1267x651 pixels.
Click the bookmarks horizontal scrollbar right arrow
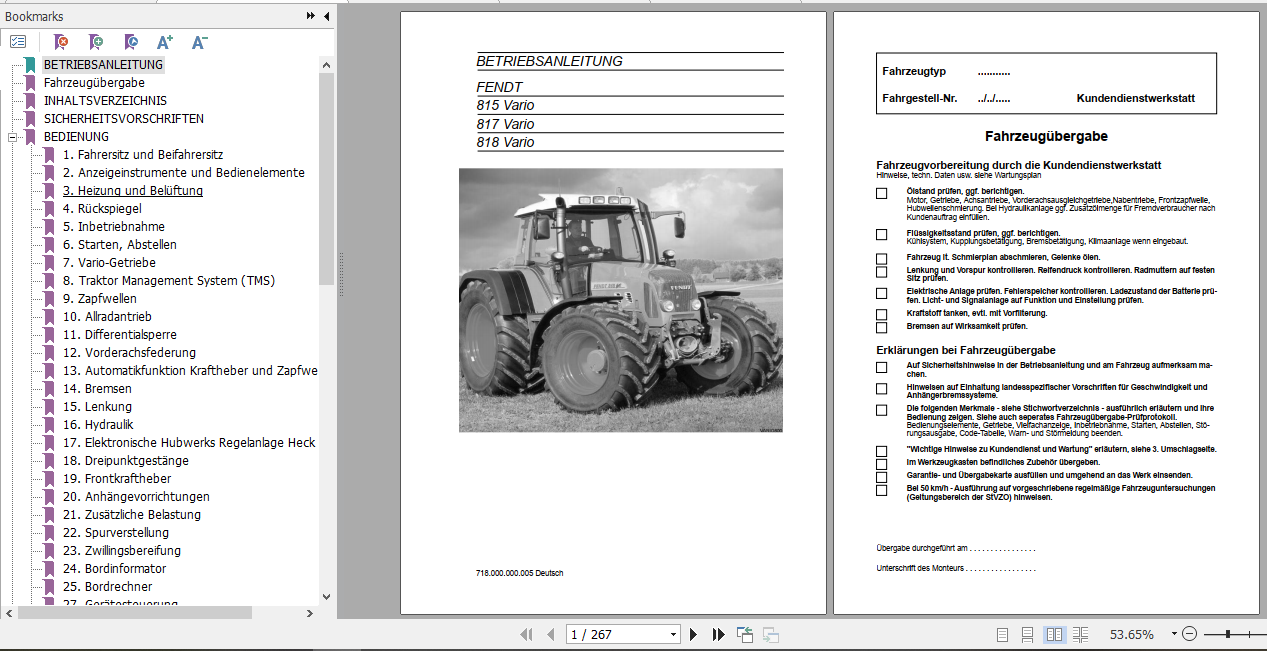click(x=309, y=613)
